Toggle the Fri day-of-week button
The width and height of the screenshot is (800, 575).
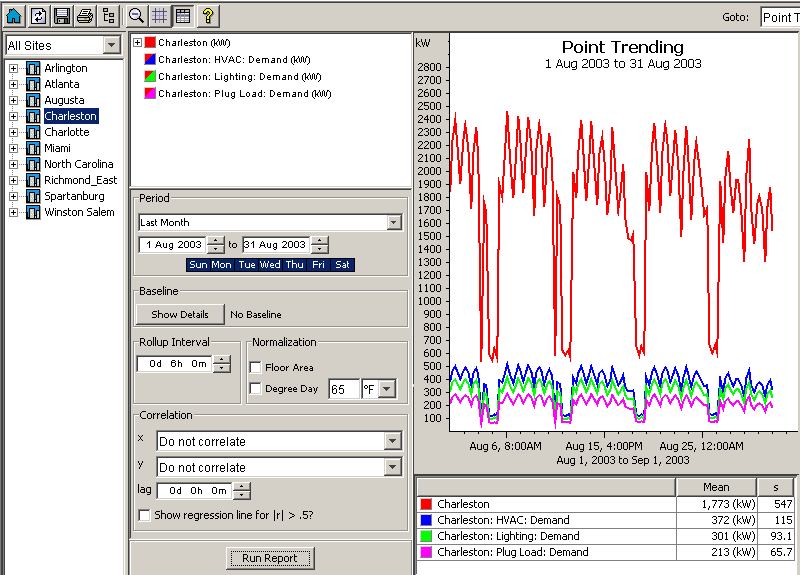(x=318, y=265)
